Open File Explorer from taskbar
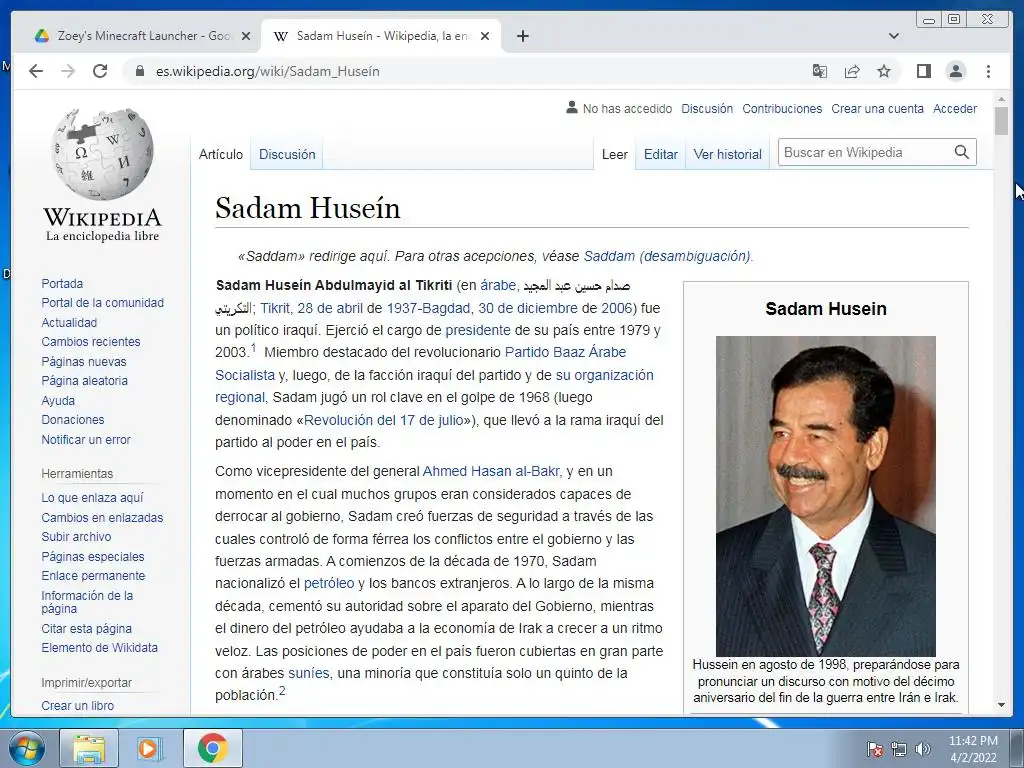The height and width of the screenshot is (768, 1024). pos(89,748)
